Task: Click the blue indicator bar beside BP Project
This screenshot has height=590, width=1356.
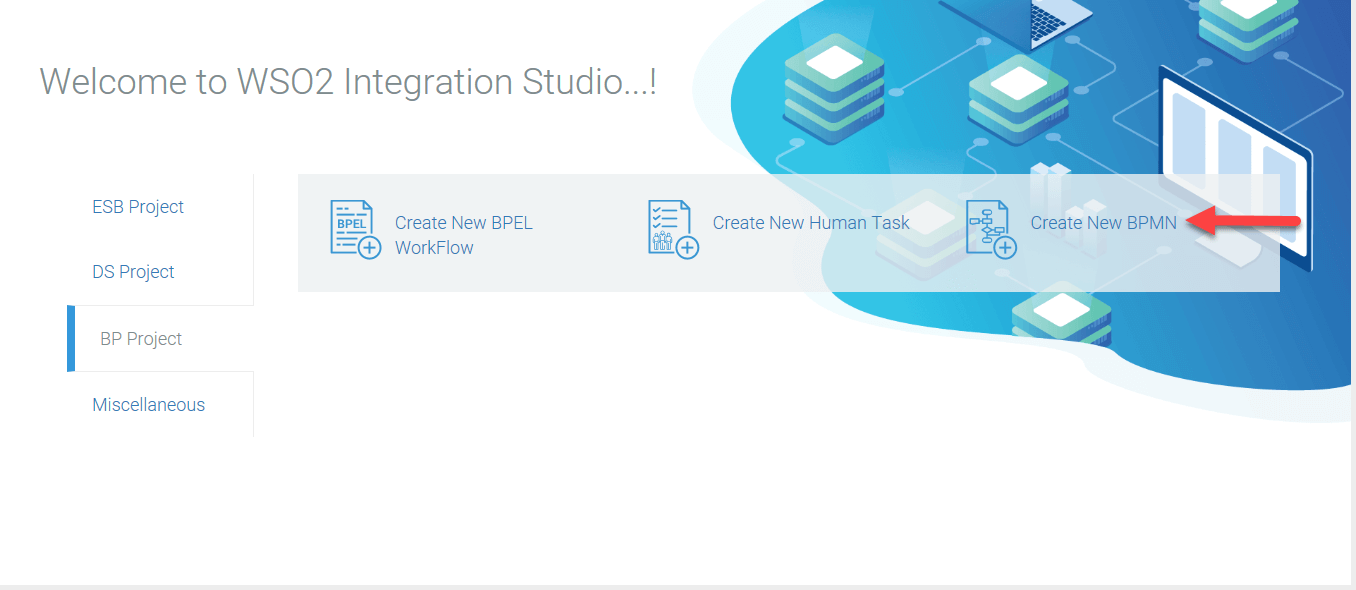Action: point(70,338)
